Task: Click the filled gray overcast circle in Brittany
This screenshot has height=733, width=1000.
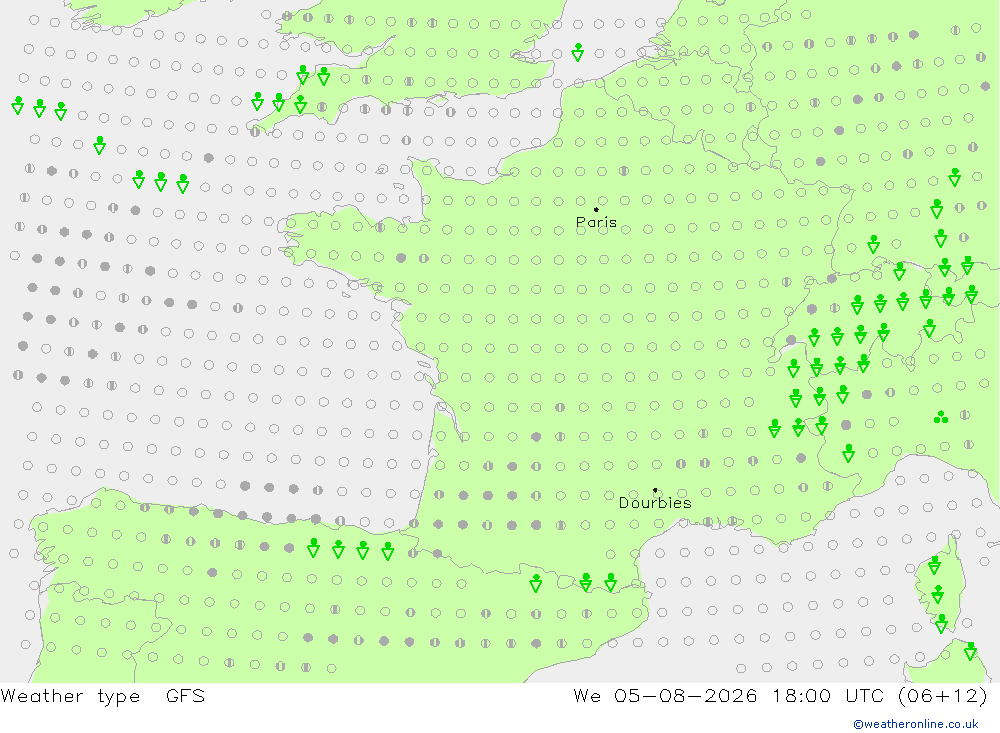Action: coord(401,258)
